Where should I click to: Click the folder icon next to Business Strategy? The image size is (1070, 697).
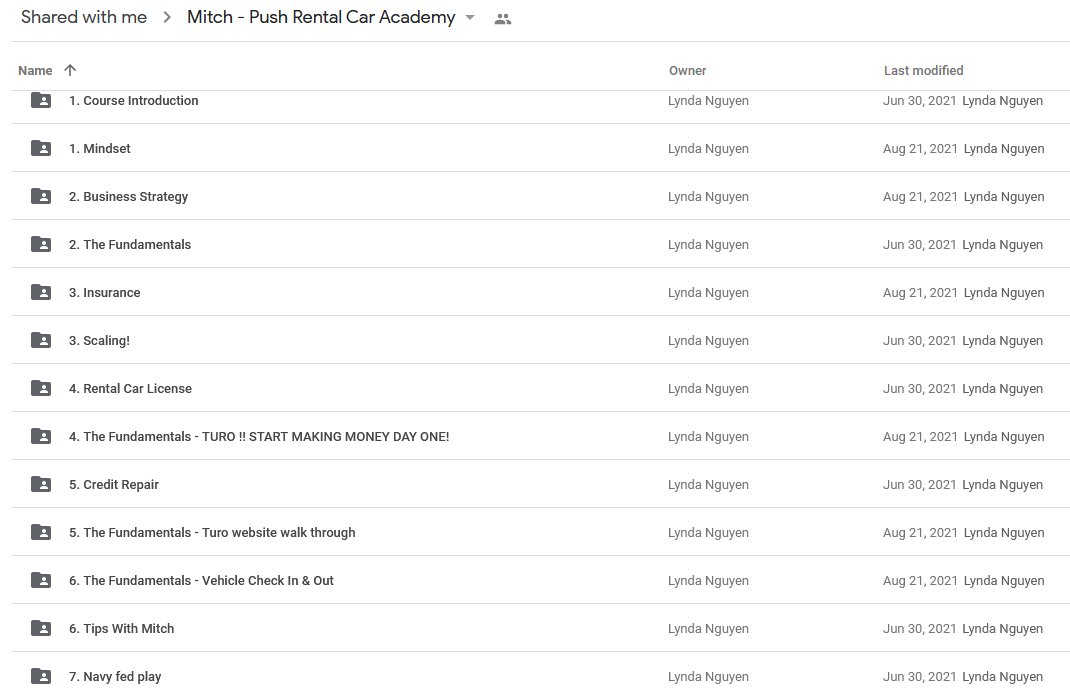click(x=41, y=197)
